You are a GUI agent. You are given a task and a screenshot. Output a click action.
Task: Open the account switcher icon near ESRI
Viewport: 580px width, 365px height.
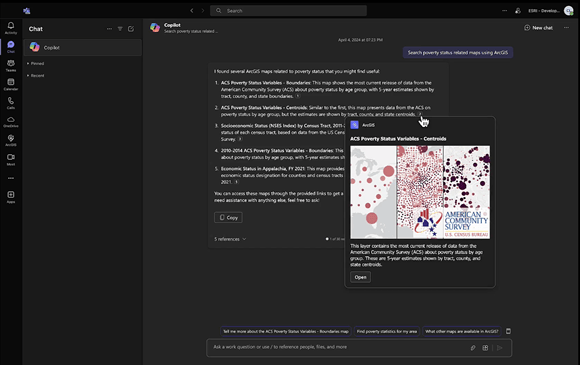(518, 11)
